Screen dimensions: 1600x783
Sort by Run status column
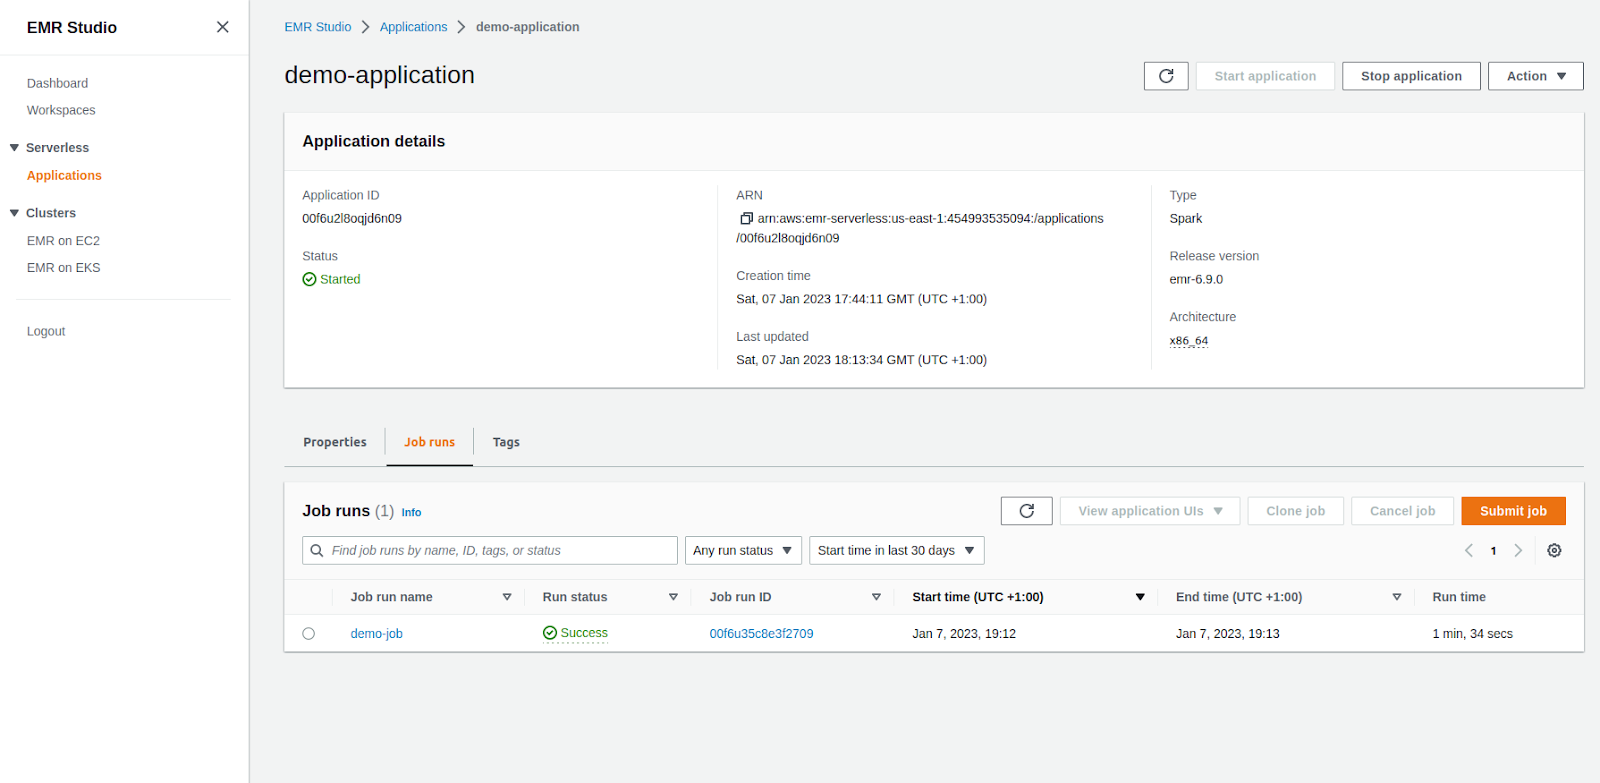point(673,597)
